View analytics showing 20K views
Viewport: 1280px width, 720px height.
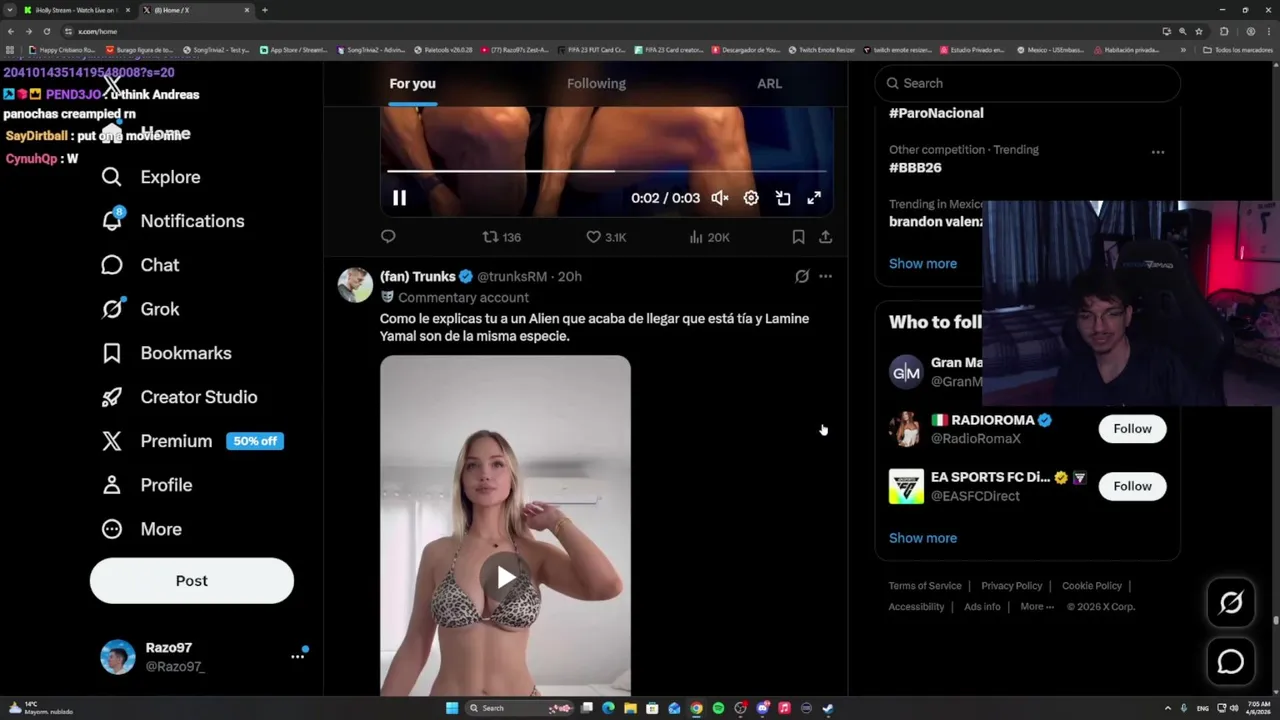(709, 237)
